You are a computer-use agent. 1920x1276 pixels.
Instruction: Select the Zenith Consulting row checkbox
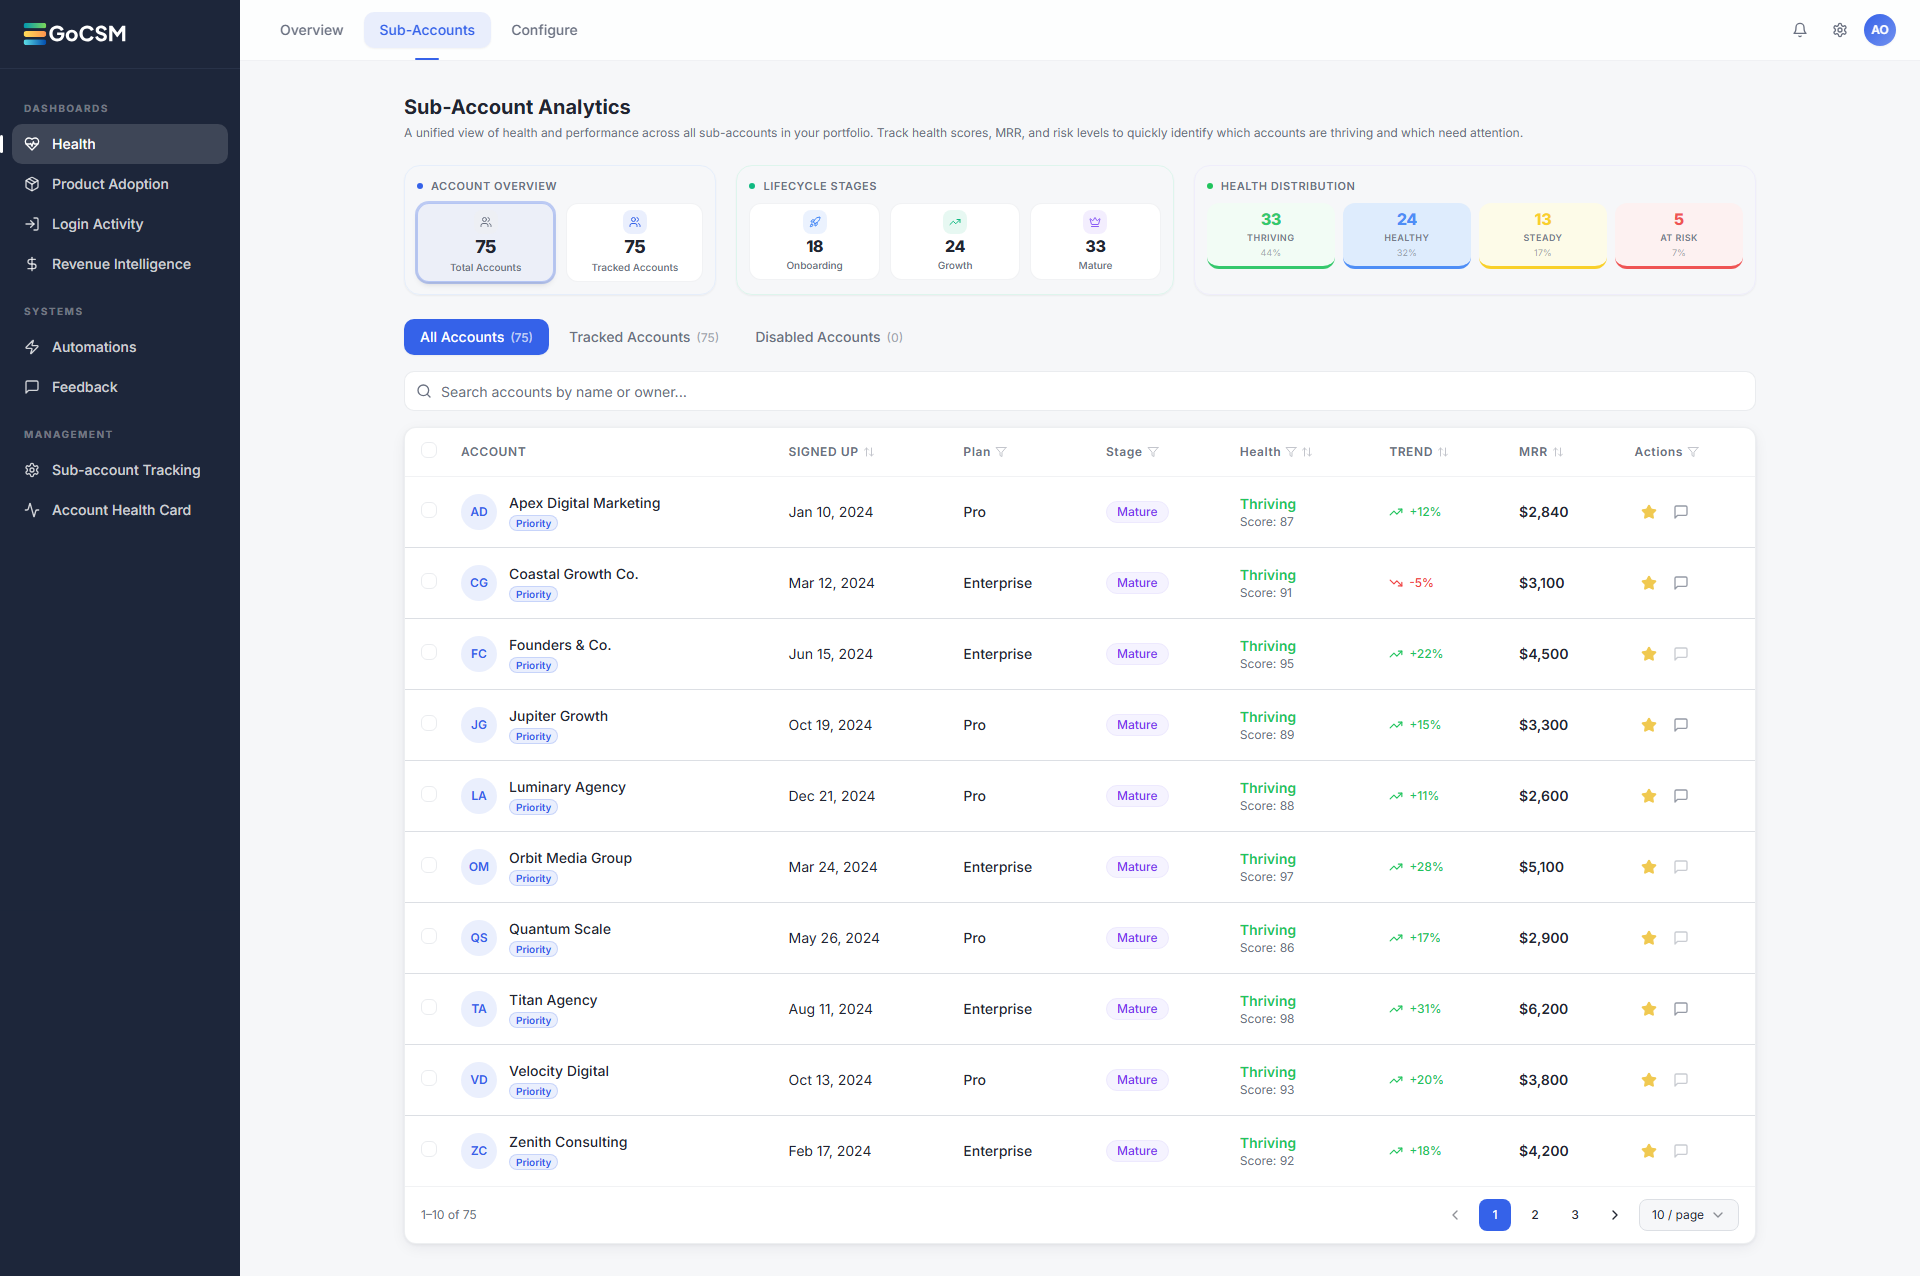(x=429, y=1149)
